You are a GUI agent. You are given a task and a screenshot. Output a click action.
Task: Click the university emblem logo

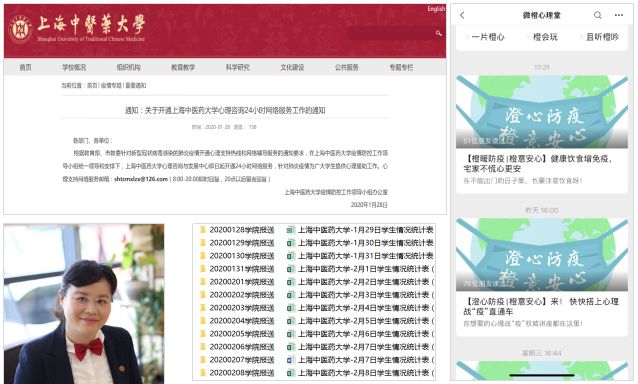coord(20,29)
